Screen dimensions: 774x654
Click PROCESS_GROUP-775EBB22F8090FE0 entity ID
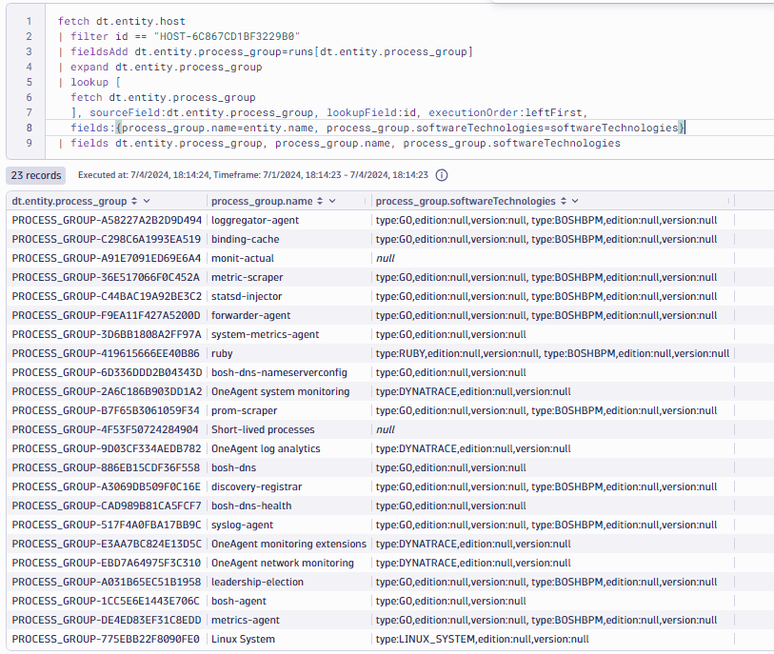click(106, 639)
